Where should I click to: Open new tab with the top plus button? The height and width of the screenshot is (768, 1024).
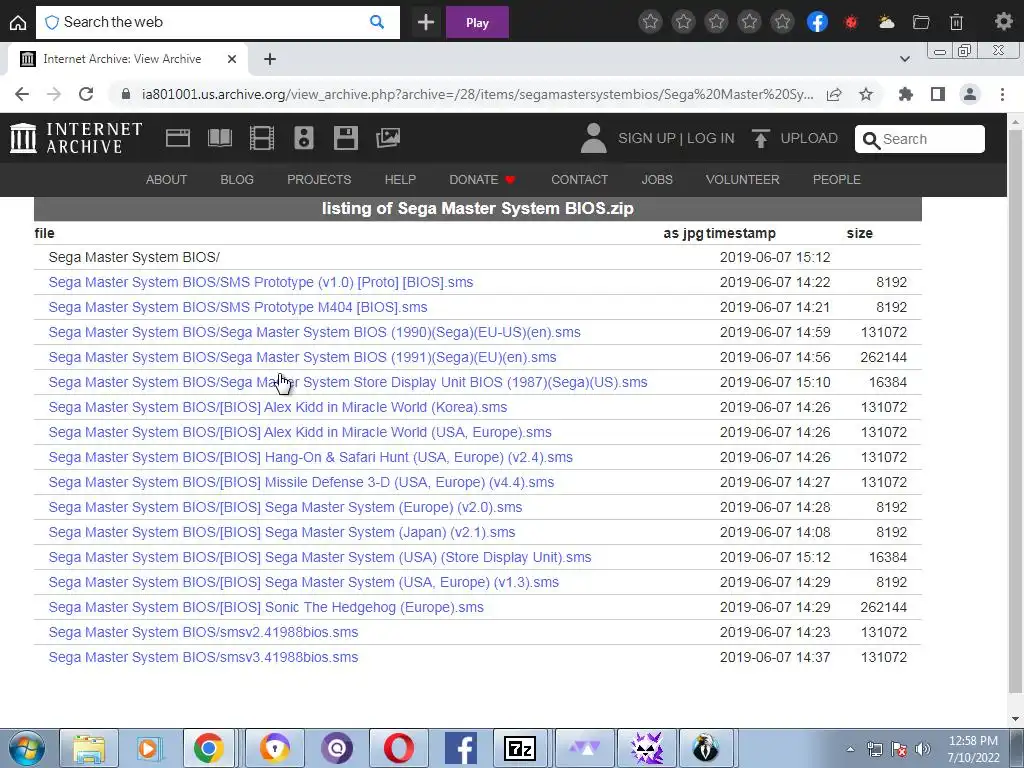[x=426, y=23]
